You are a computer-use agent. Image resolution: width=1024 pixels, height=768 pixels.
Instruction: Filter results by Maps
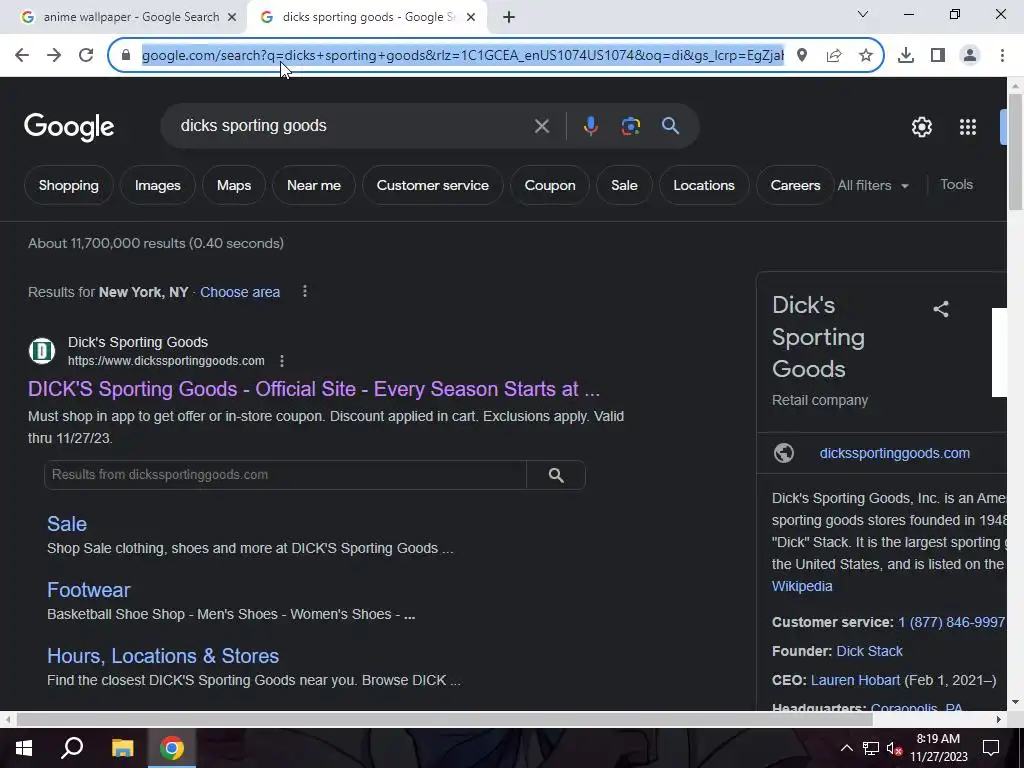click(x=234, y=185)
